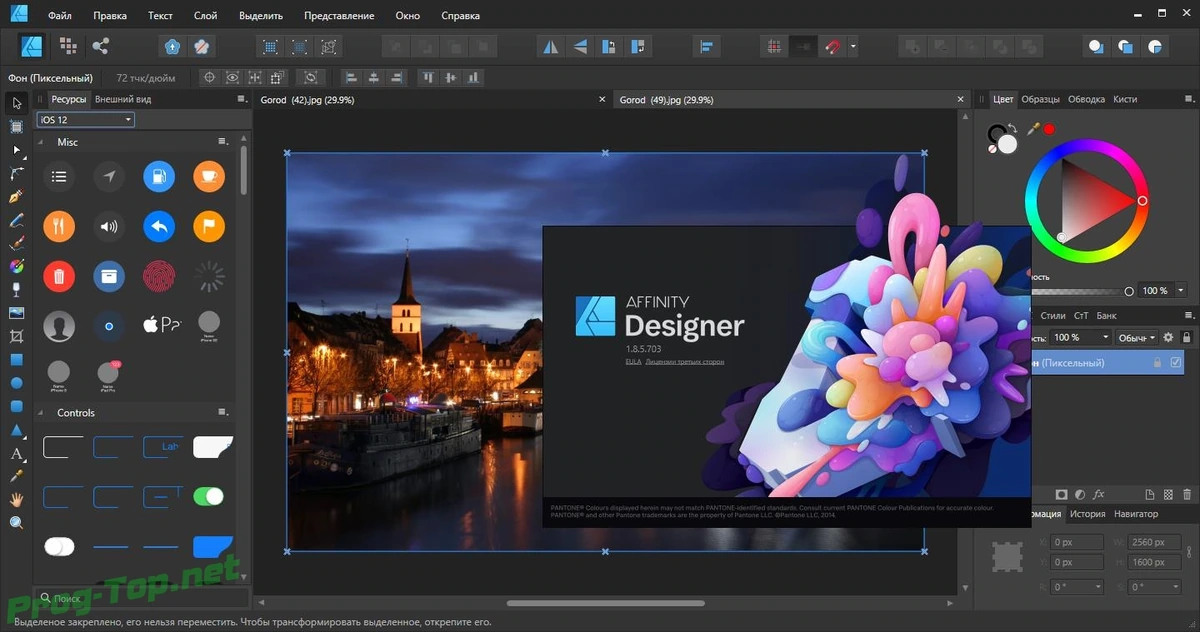The image size is (1200, 632).
Task: Switch to Pixel persona
Action: [68, 46]
